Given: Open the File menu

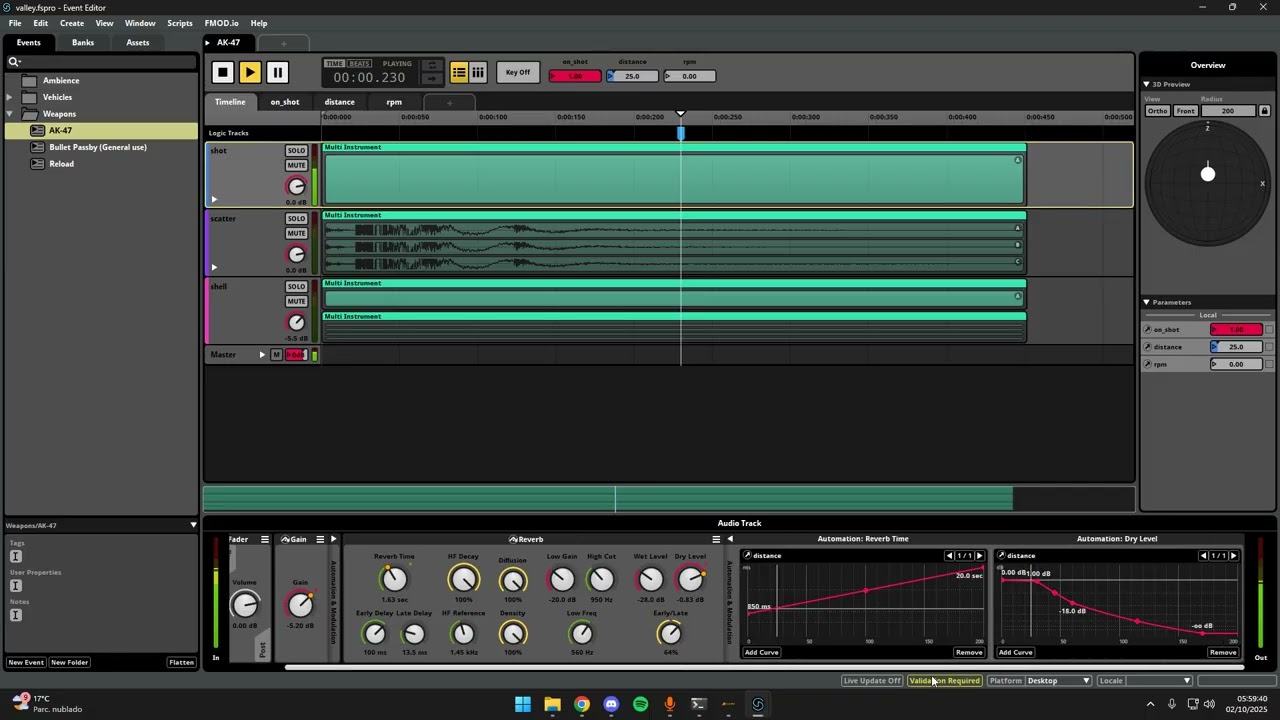Looking at the screenshot, I should 15,23.
